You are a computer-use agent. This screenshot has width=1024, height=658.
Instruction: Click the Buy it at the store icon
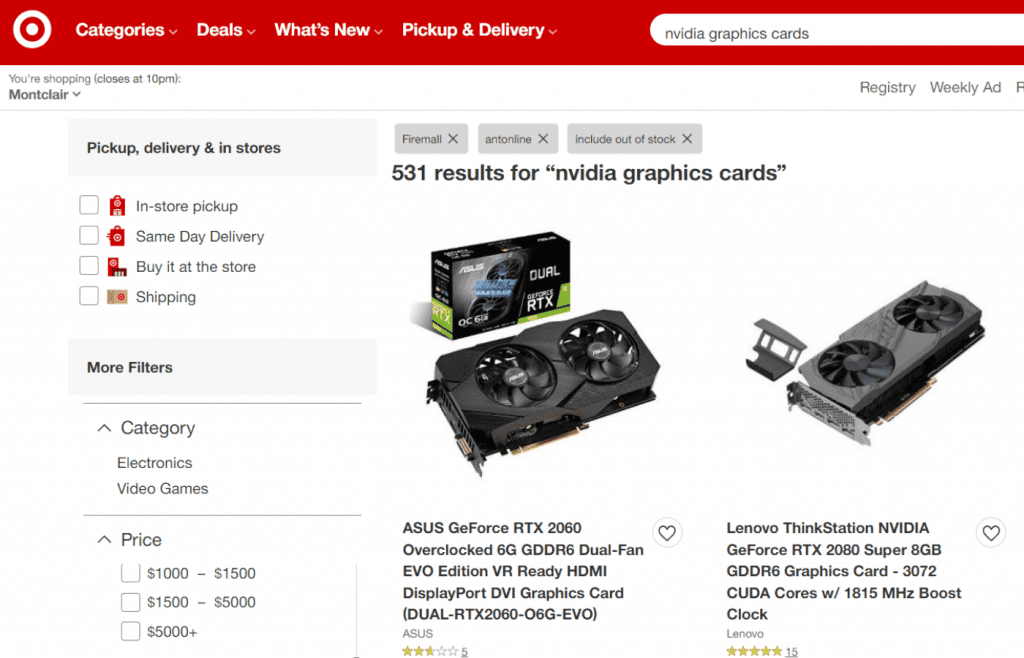(x=117, y=266)
